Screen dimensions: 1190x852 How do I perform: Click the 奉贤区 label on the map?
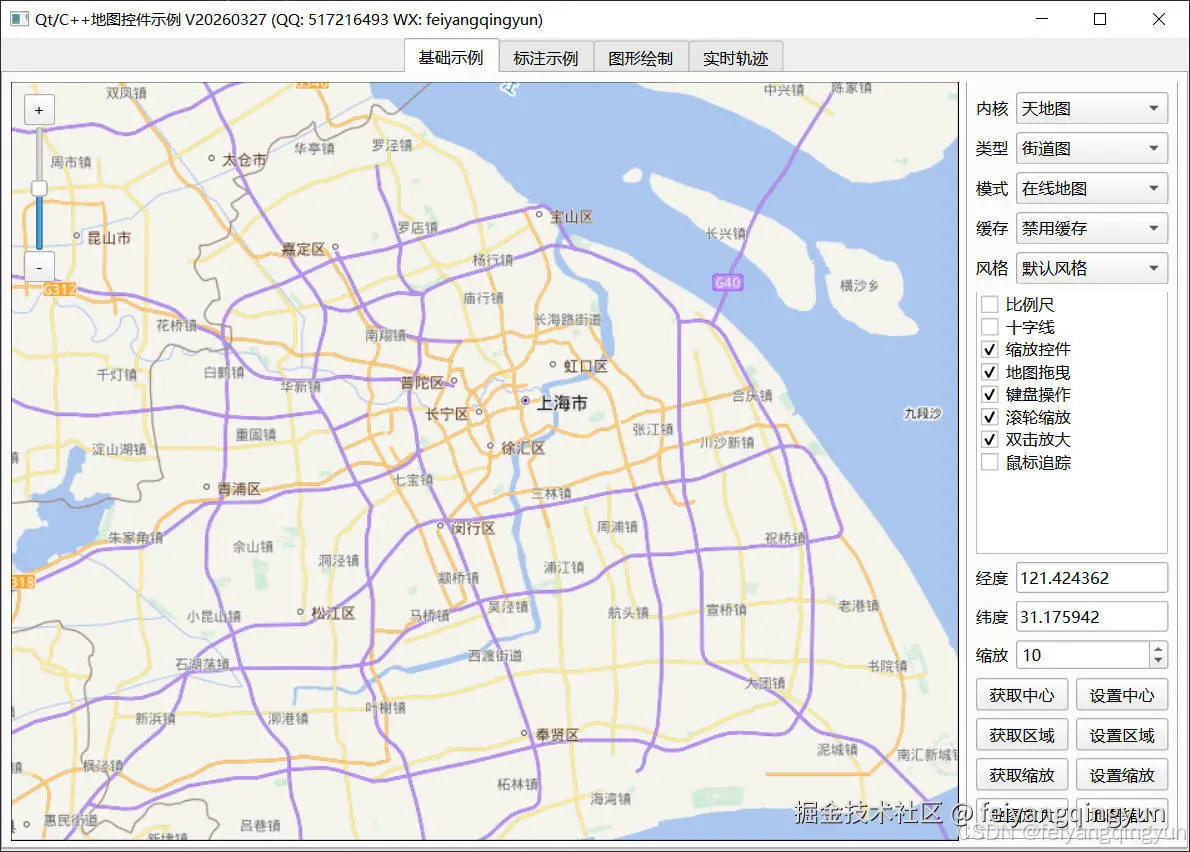(557, 734)
